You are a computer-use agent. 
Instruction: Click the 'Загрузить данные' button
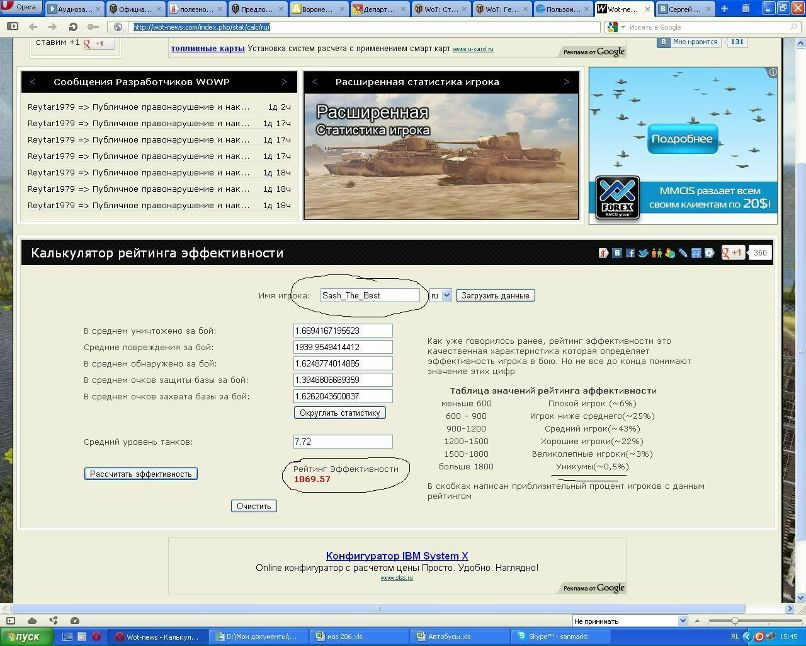[x=495, y=296]
